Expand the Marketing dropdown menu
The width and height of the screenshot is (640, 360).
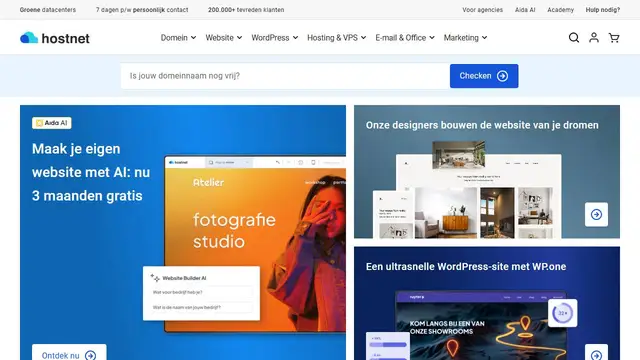coord(465,38)
